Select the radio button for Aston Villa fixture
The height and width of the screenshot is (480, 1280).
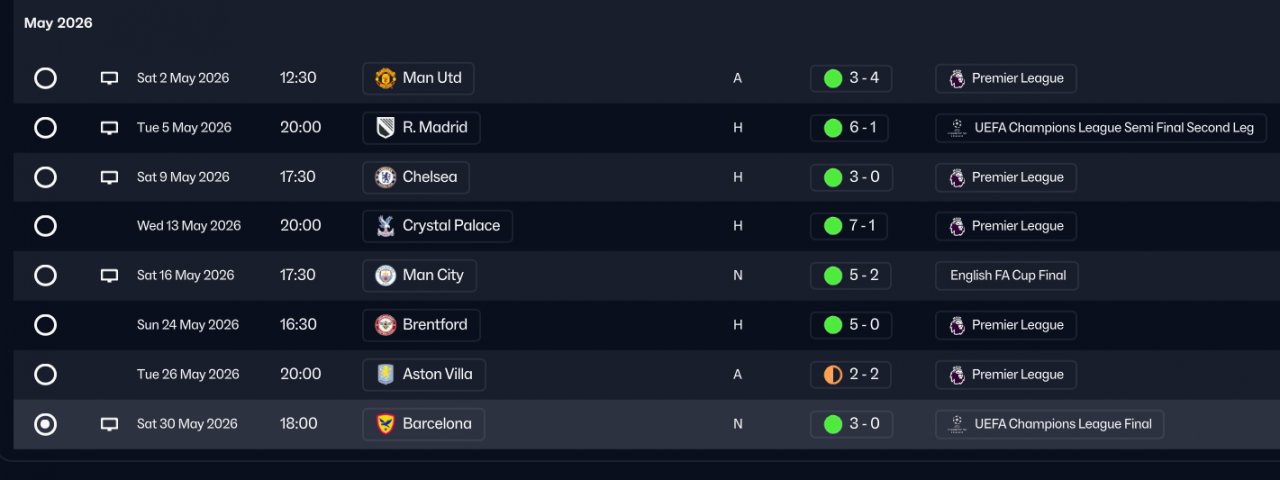point(45,374)
